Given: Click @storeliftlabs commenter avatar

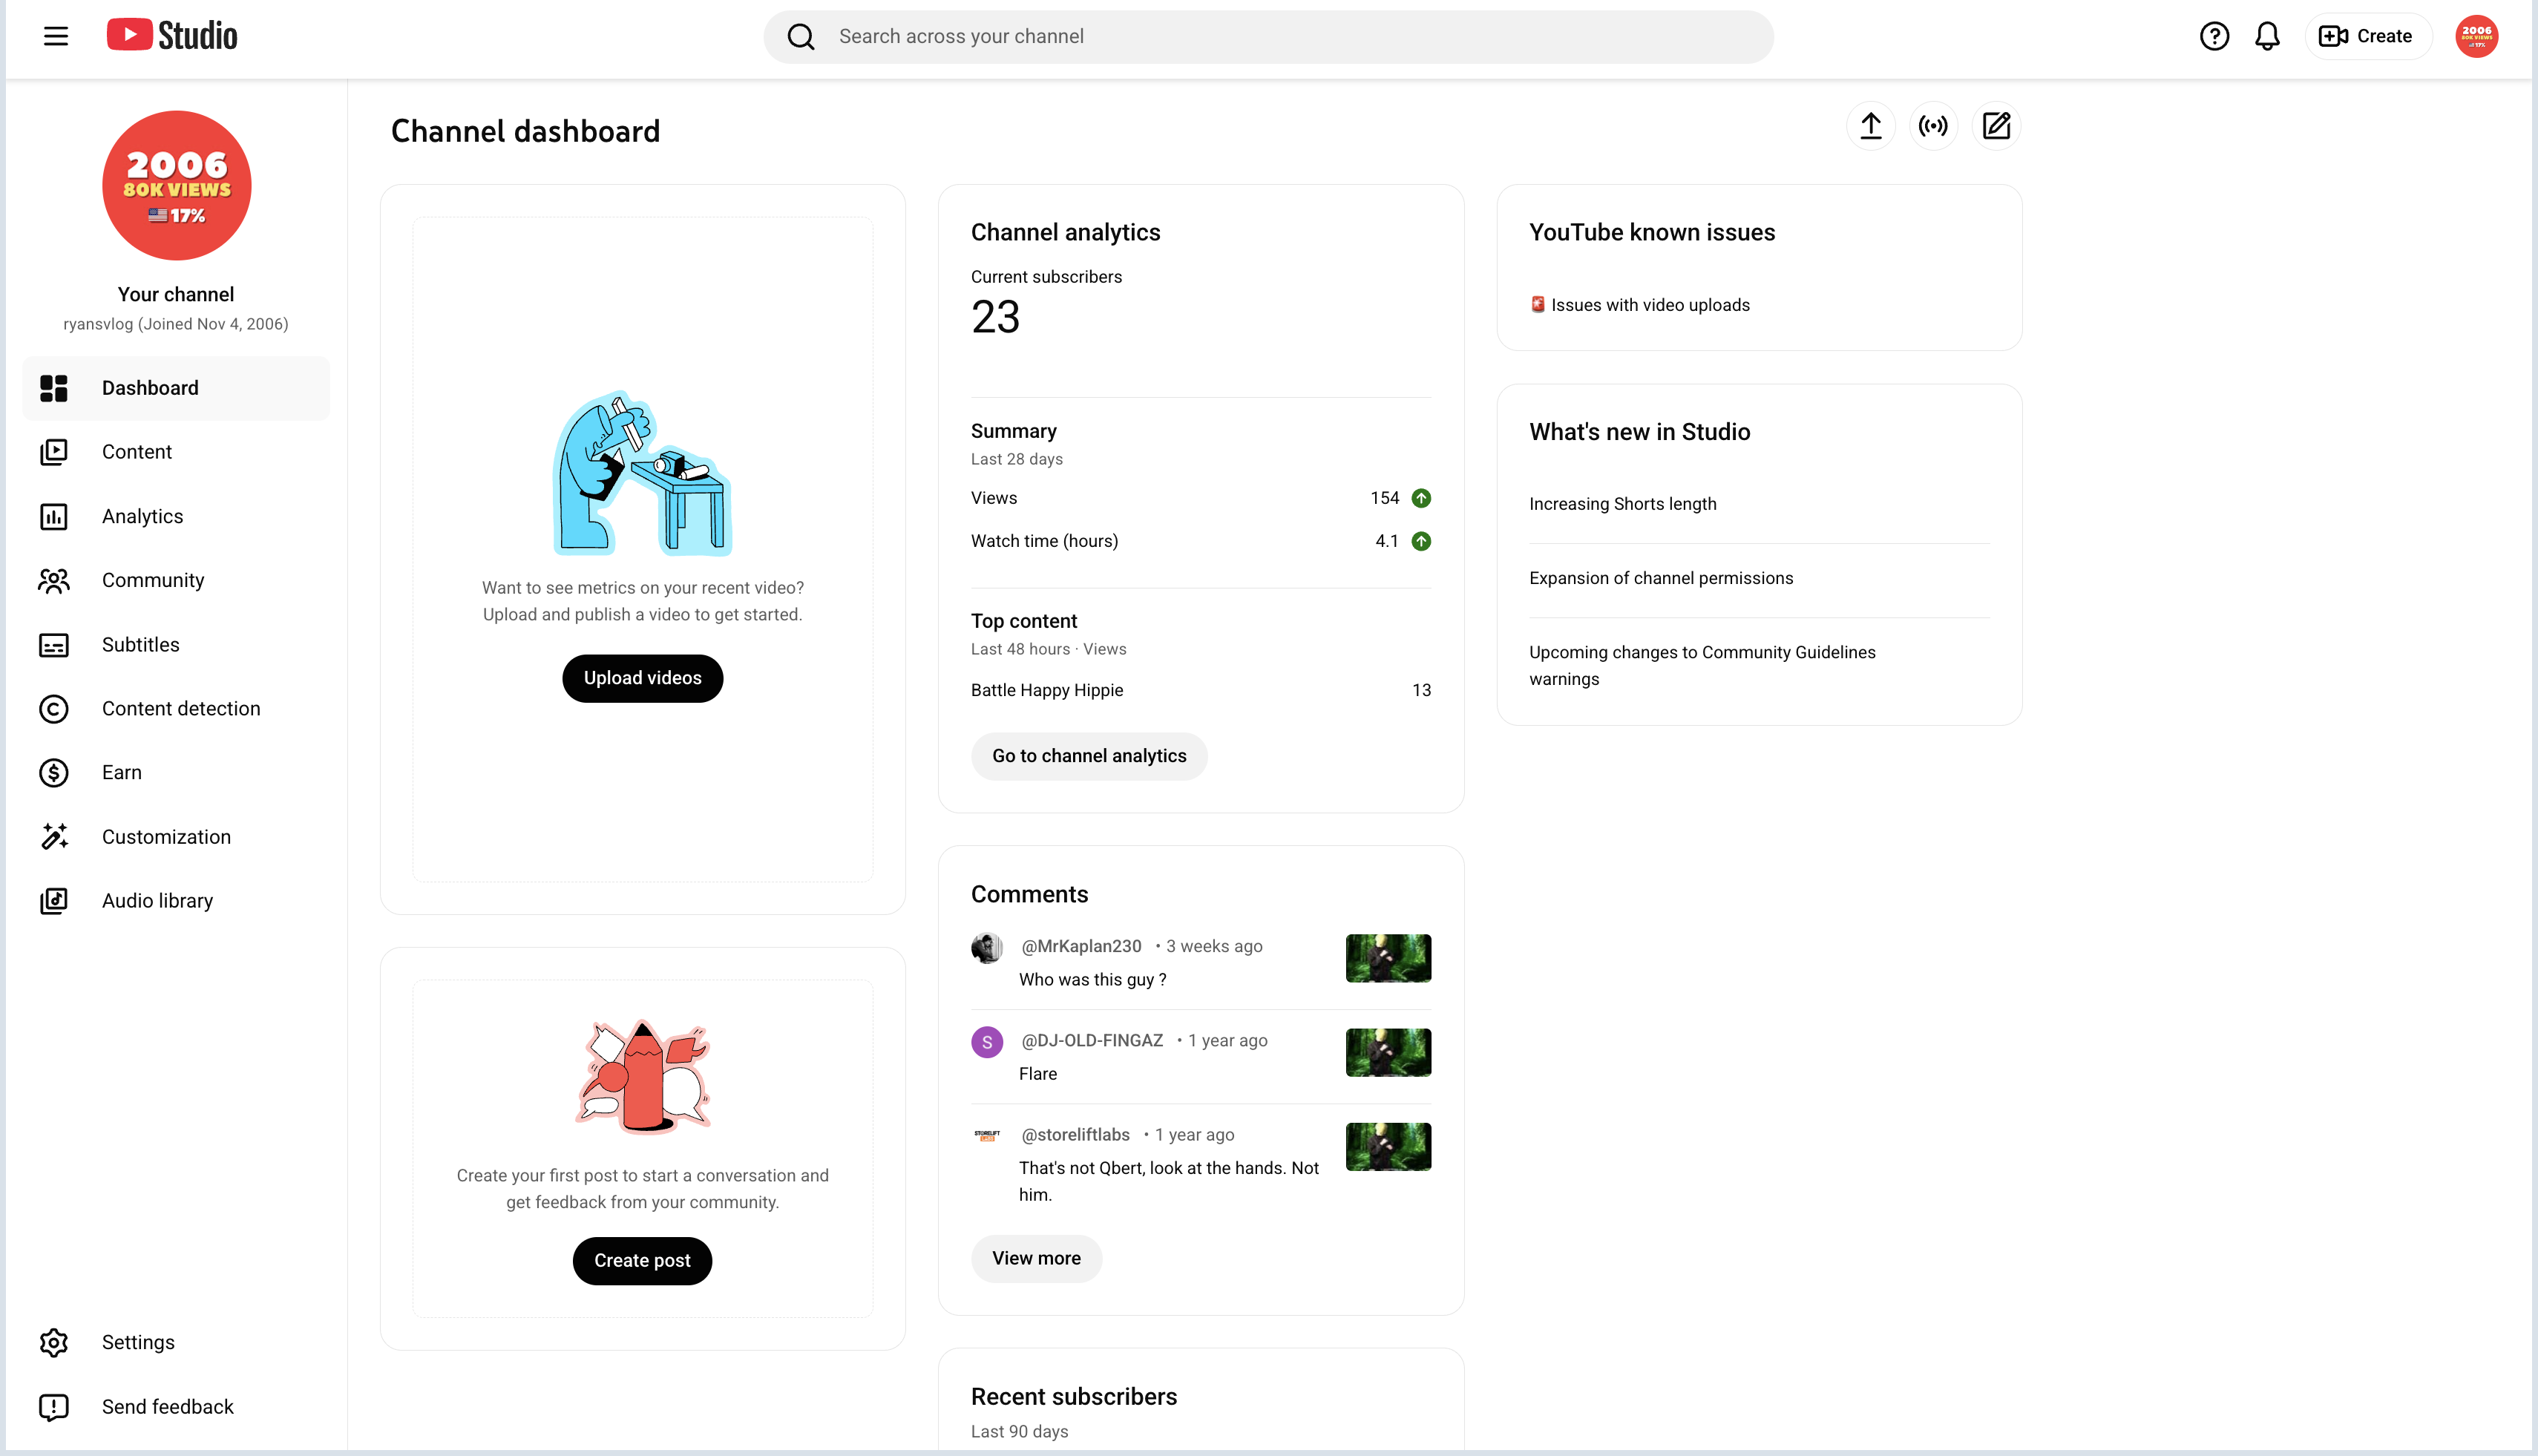Looking at the screenshot, I should 987,1135.
